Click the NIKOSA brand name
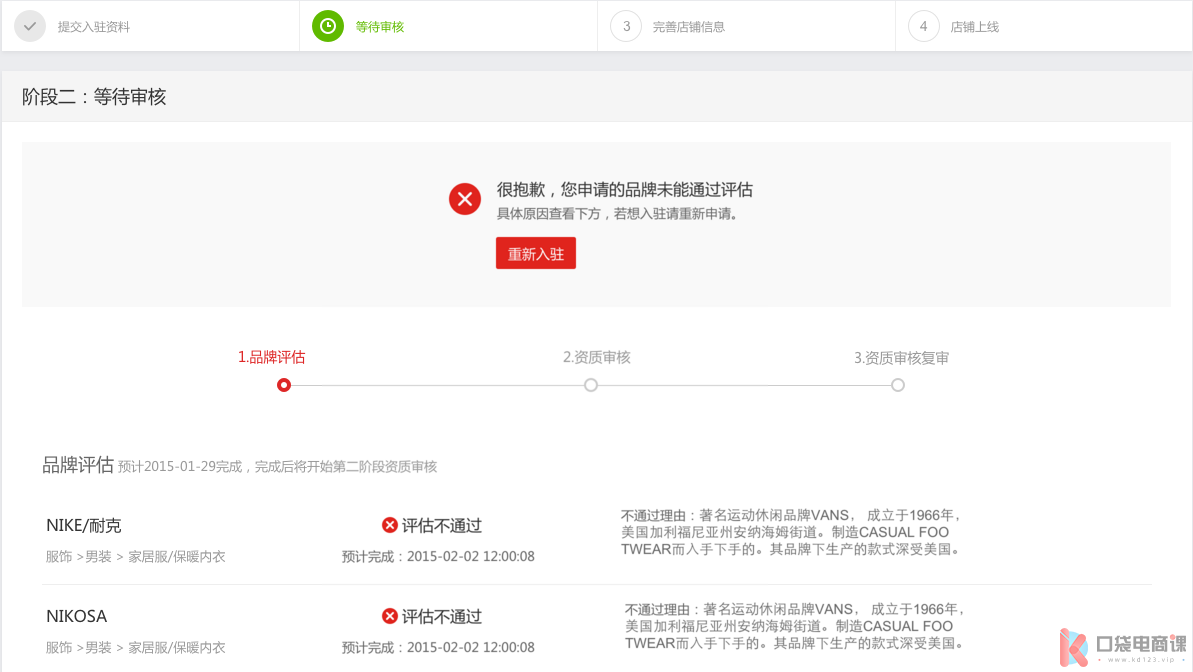The width and height of the screenshot is (1193, 672). pyautogui.click(x=77, y=616)
